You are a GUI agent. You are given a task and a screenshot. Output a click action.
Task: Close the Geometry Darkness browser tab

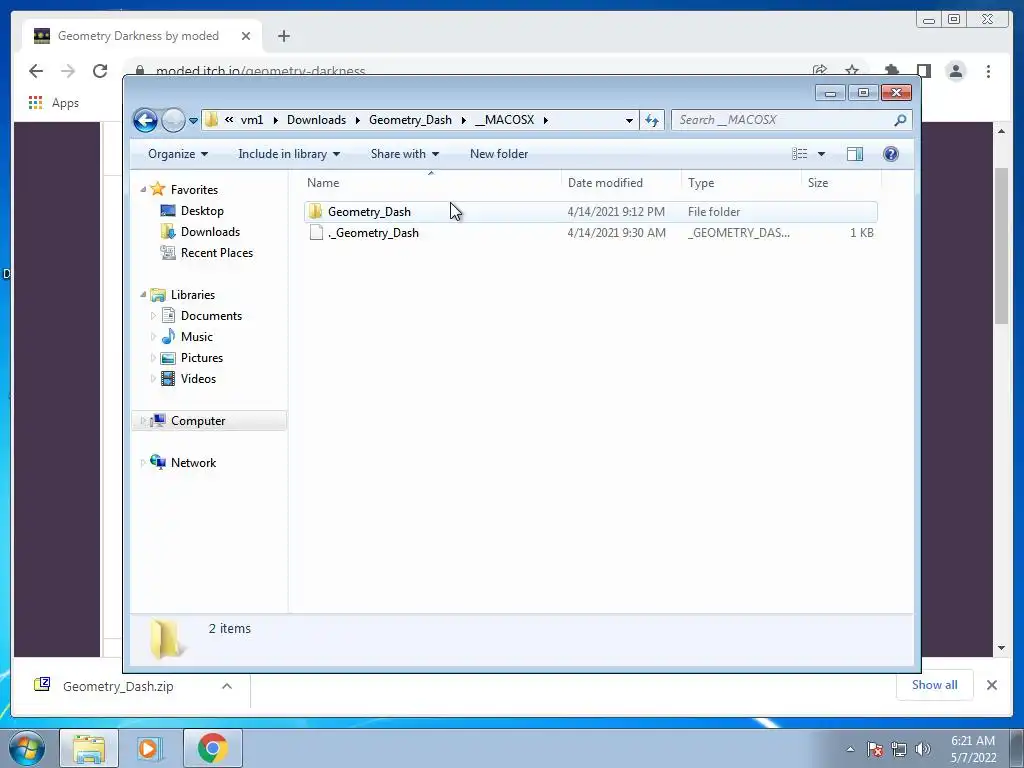(x=246, y=36)
